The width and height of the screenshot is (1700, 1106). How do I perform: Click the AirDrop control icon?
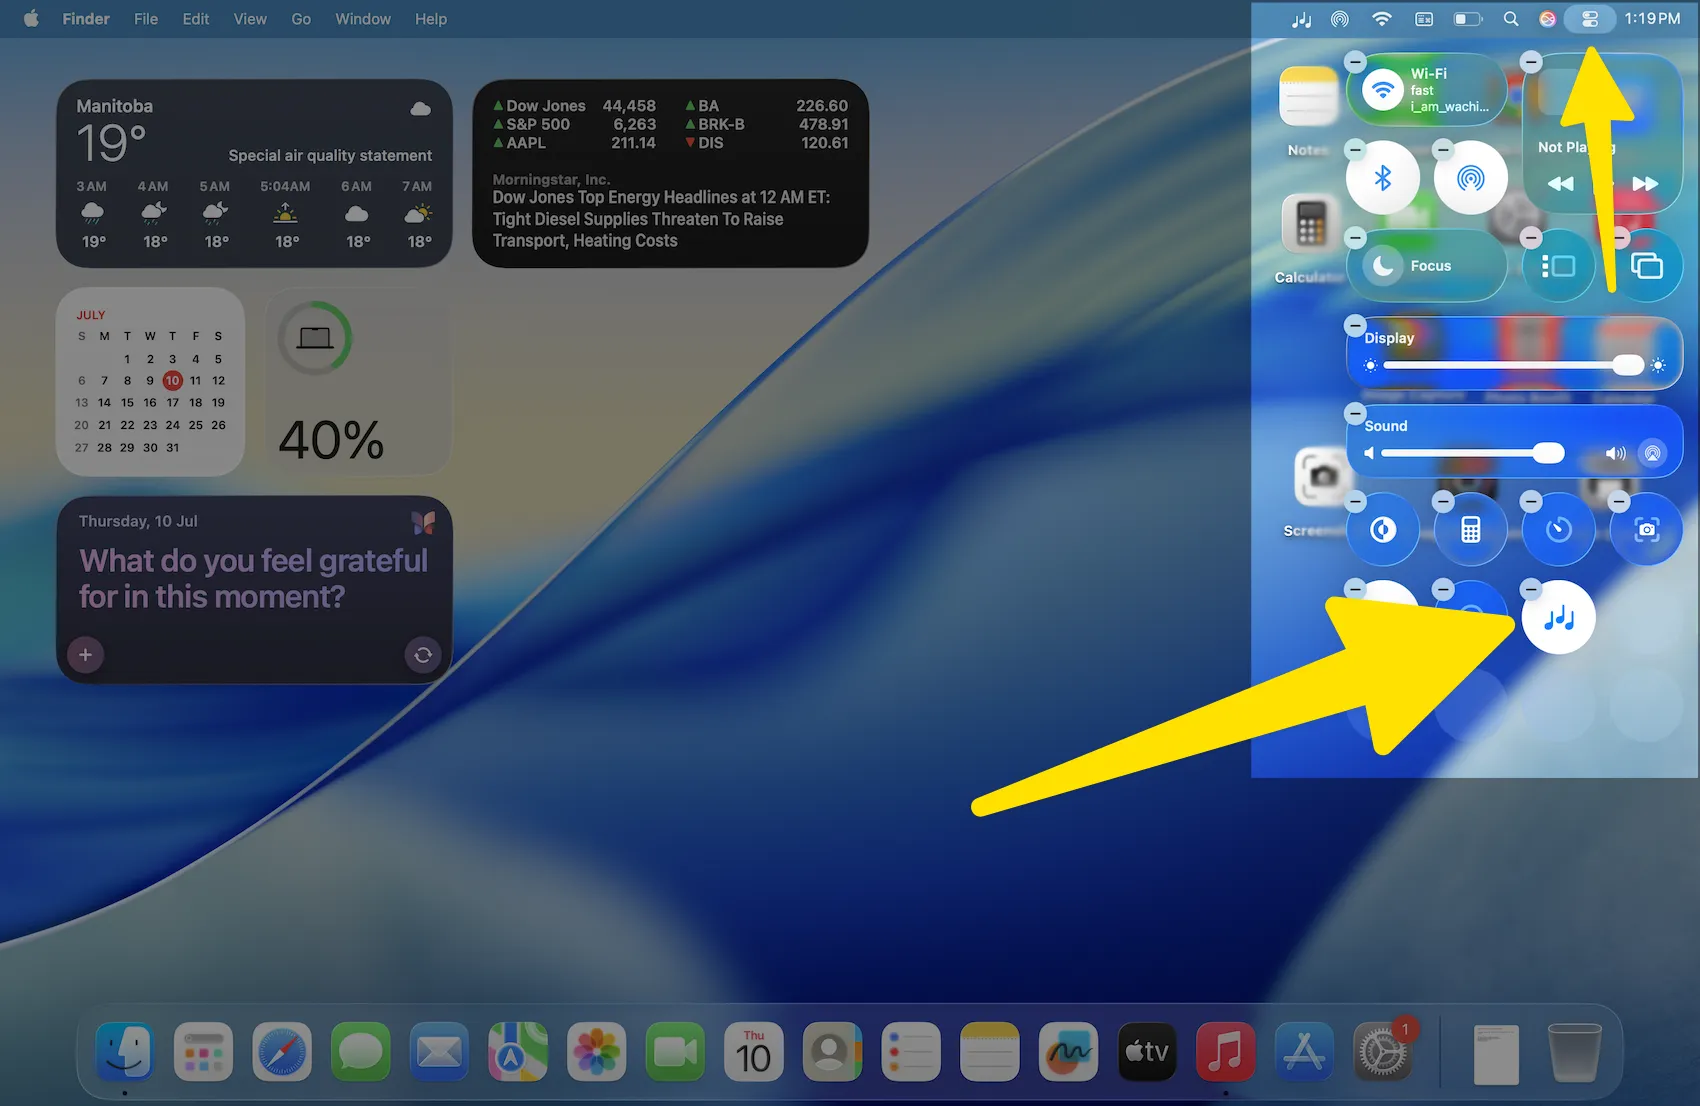pyautogui.click(x=1470, y=177)
